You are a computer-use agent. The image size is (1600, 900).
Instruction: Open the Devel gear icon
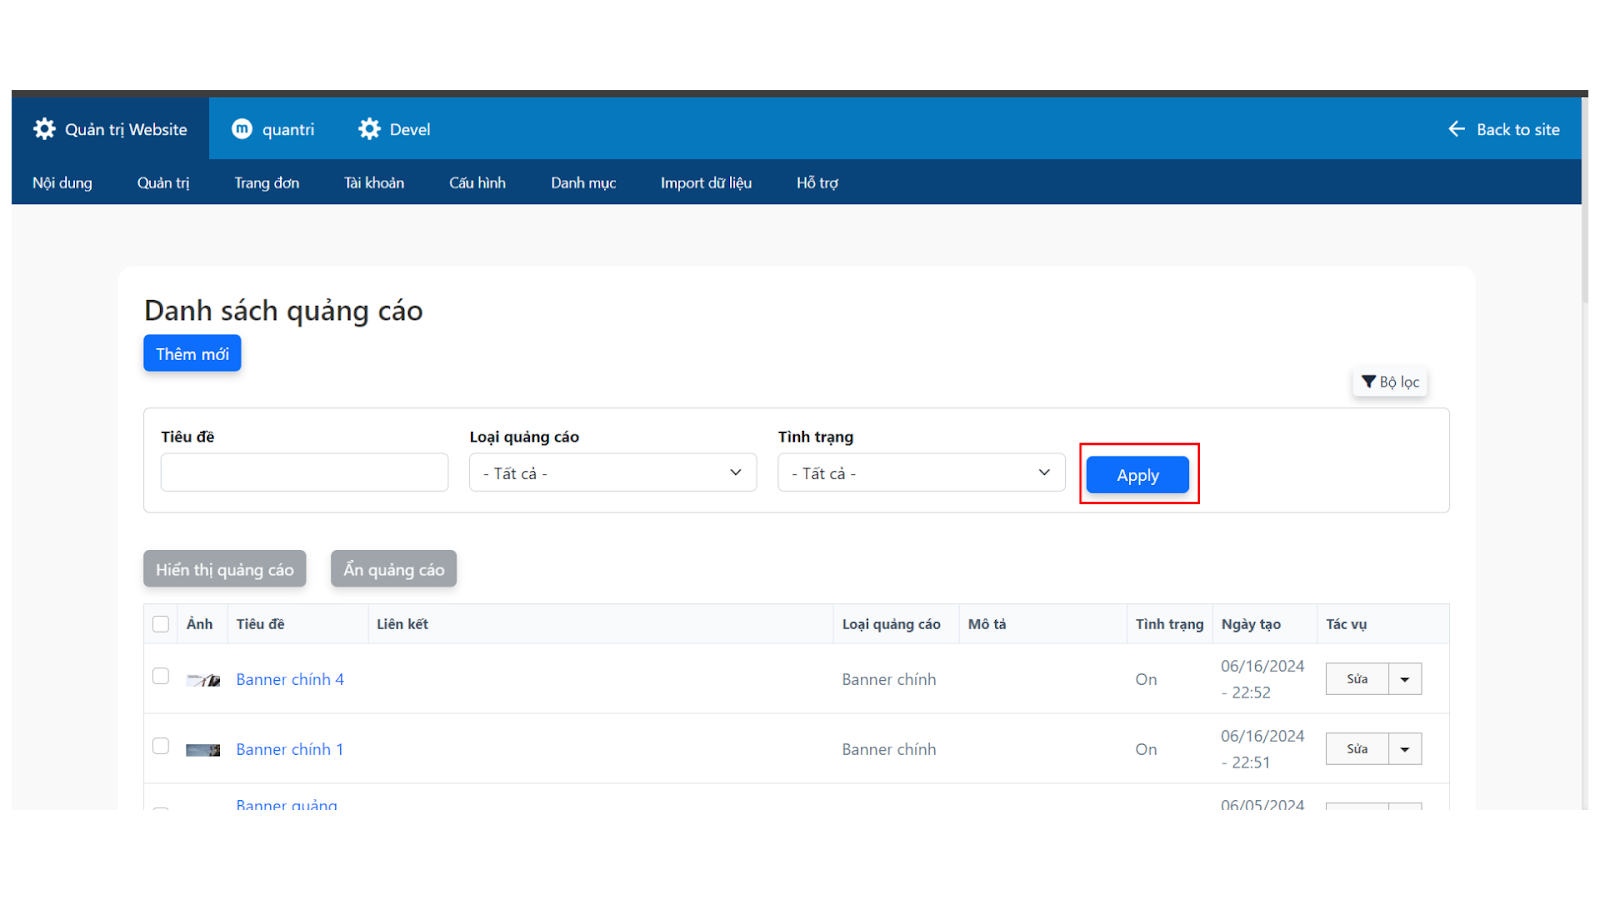(369, 129)
